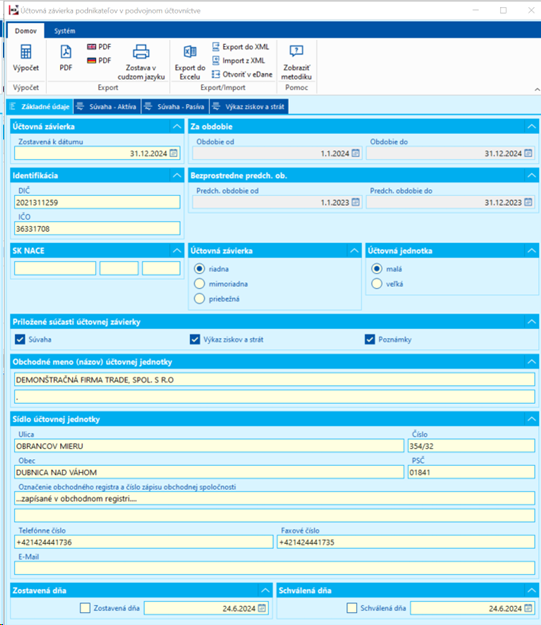Open the Súvaha - Pasíva tab
541x625 pixels.
(x=175, y=106)
